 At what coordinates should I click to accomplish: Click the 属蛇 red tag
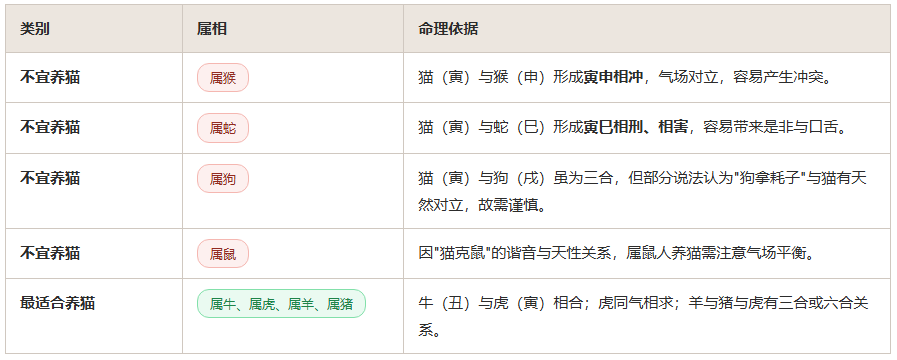tap(223, 128)
